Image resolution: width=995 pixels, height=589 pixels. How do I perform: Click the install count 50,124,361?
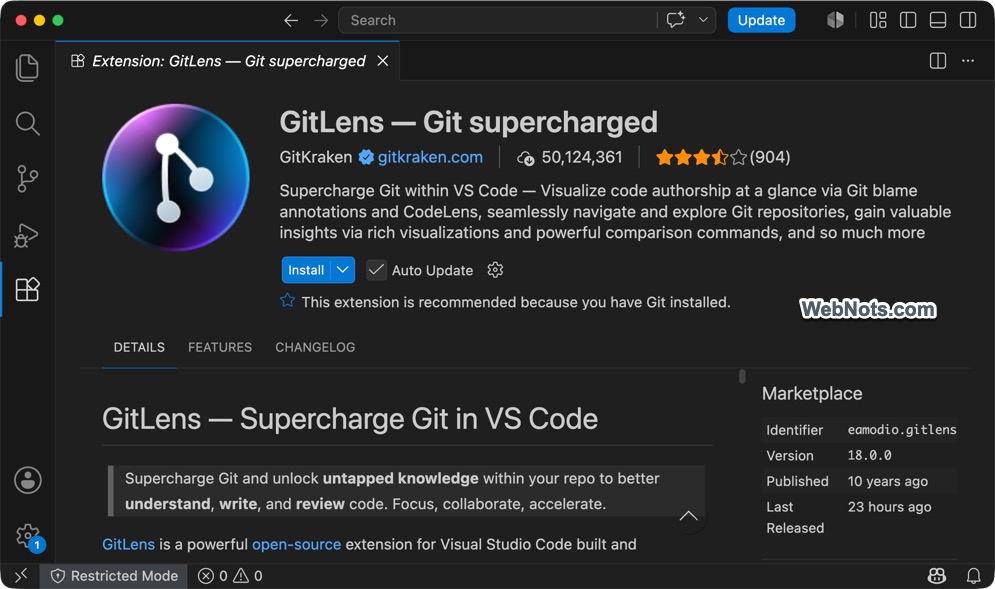click(570, 157)
